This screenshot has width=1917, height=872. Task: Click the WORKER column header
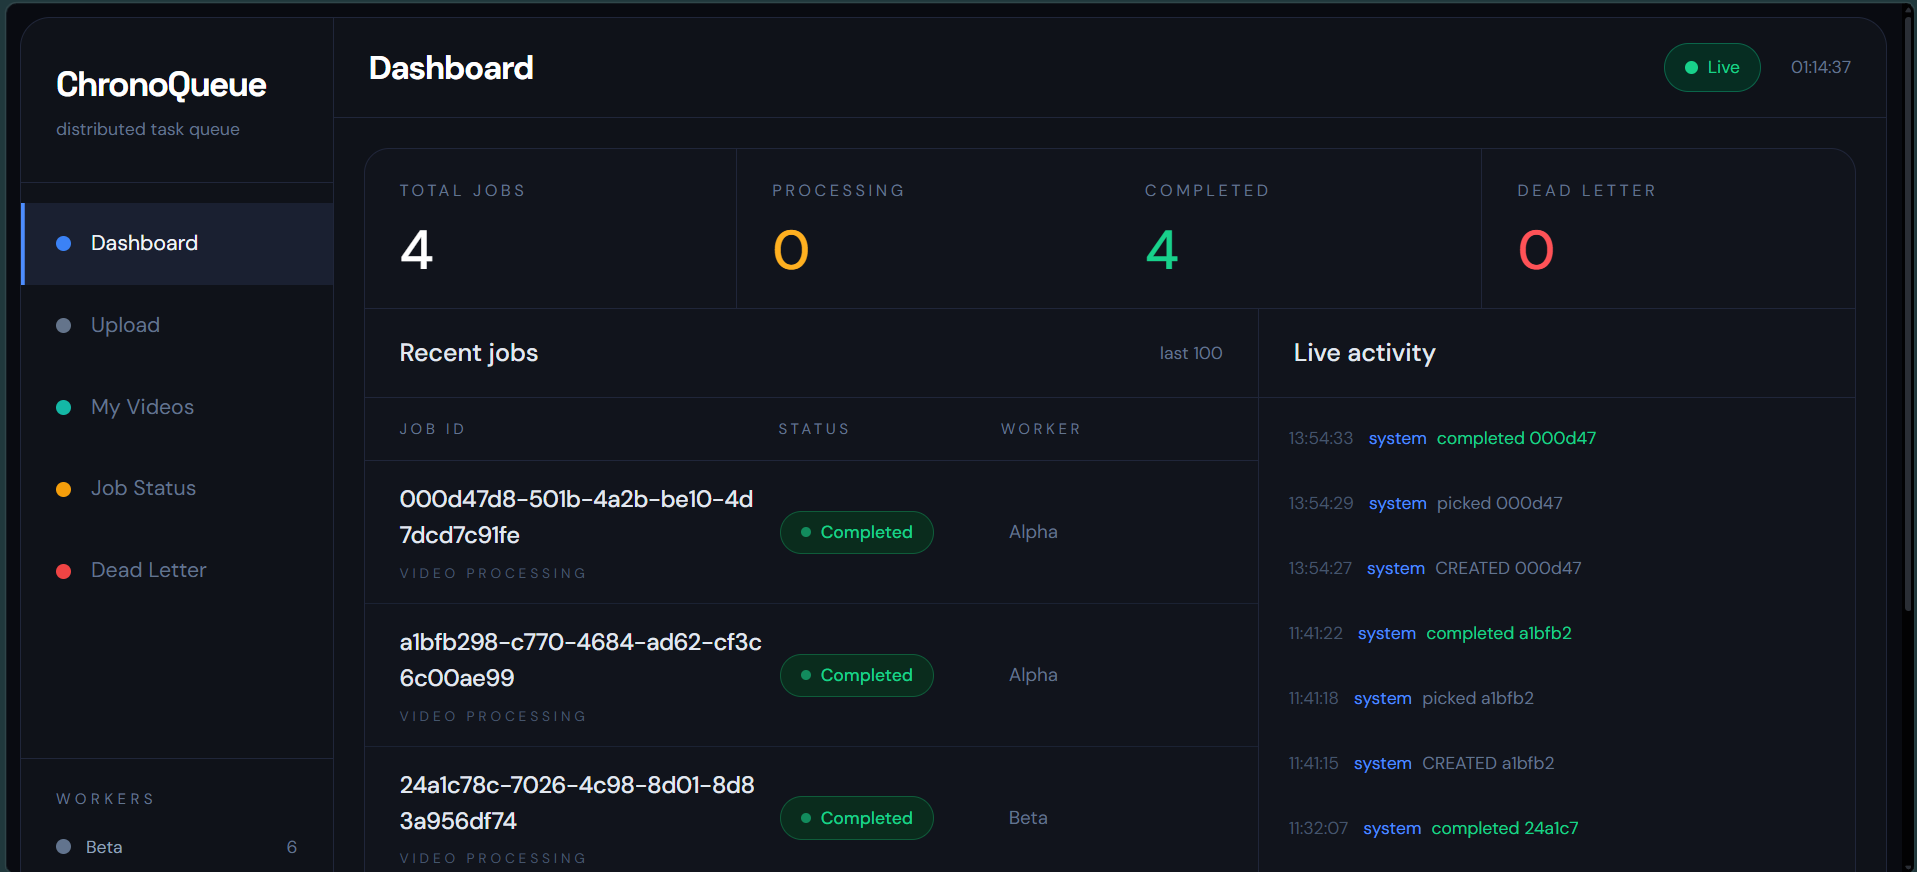coord(1041,429)
